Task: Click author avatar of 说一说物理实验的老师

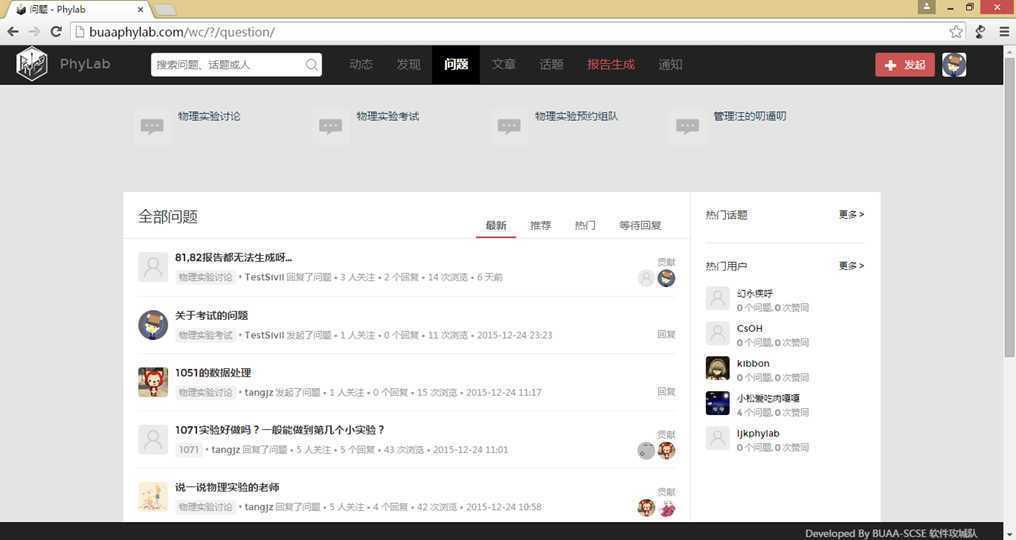Action: coord(153,497)
